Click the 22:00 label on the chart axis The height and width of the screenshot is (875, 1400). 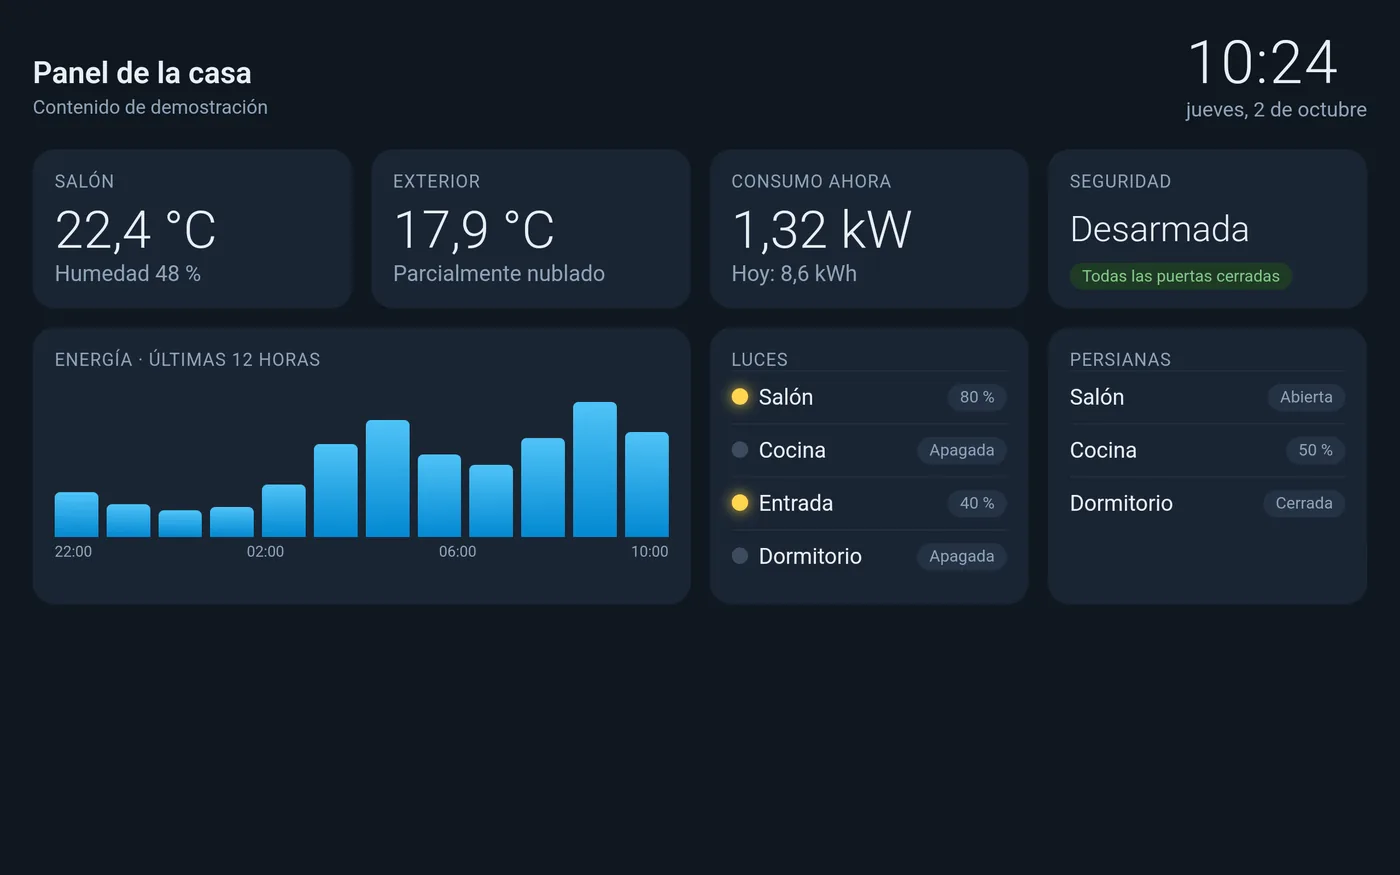[x=73, y=552]
